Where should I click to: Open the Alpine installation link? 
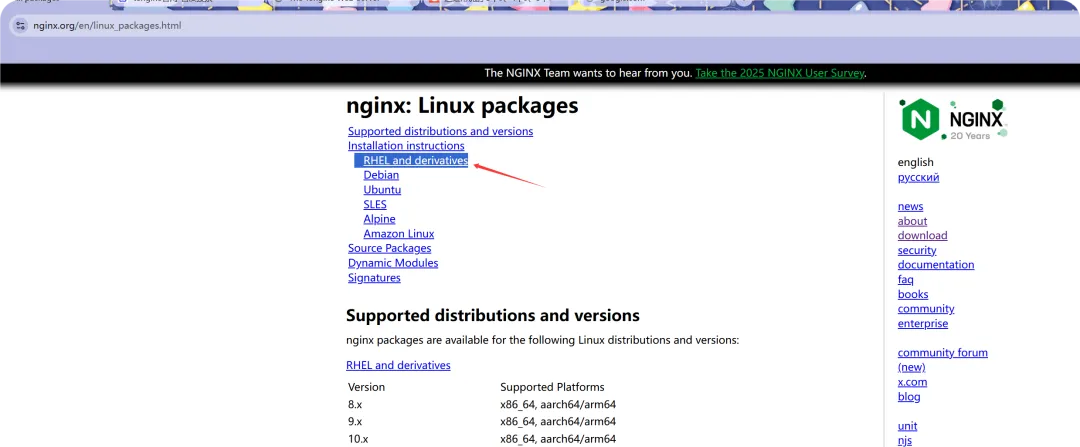click(380, 219)
